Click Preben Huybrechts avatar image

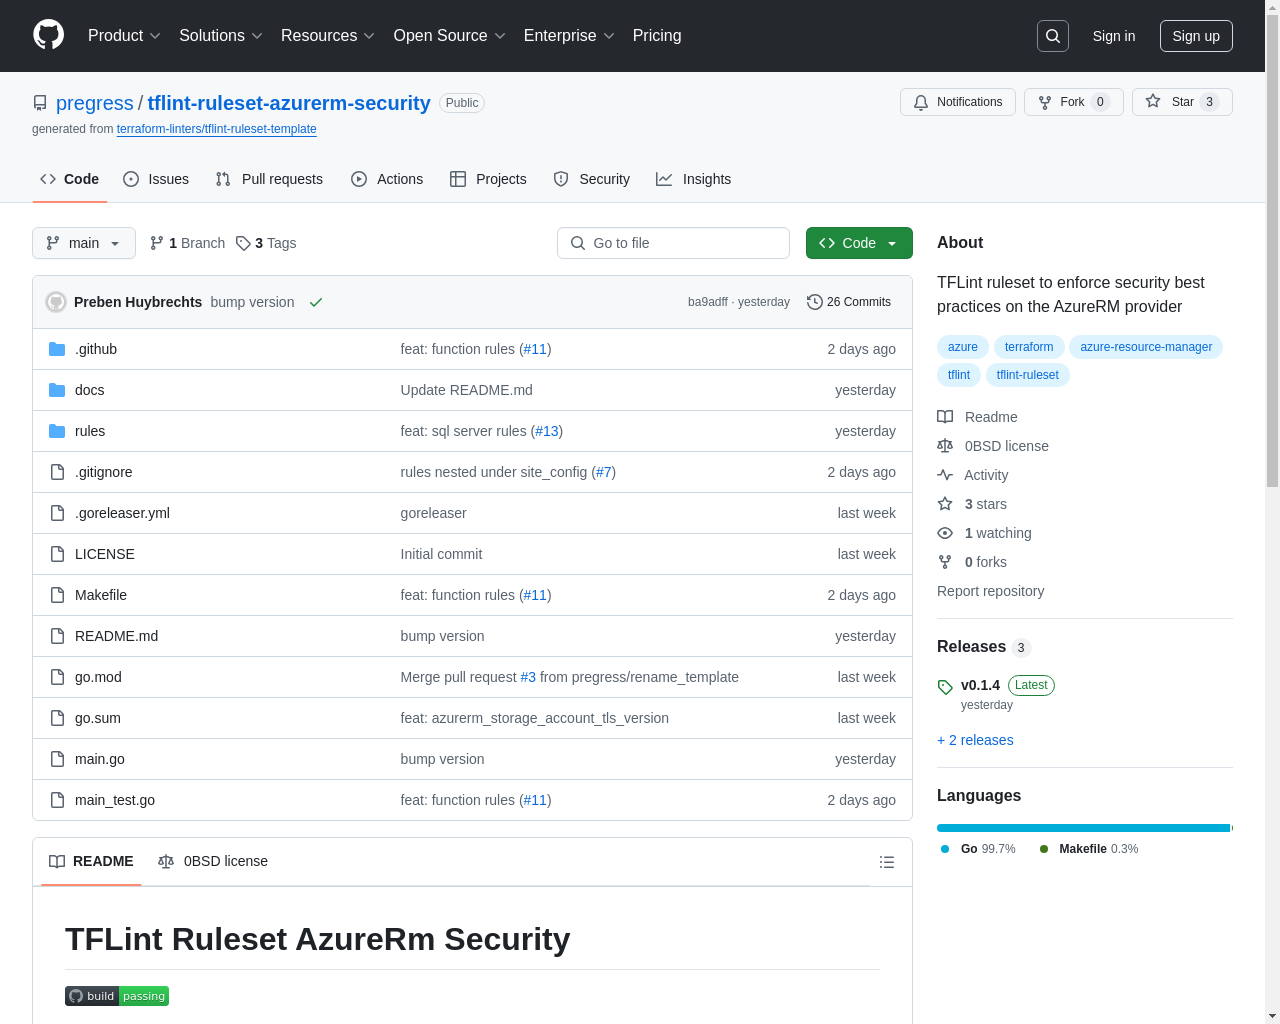click(x=56, y=302)
